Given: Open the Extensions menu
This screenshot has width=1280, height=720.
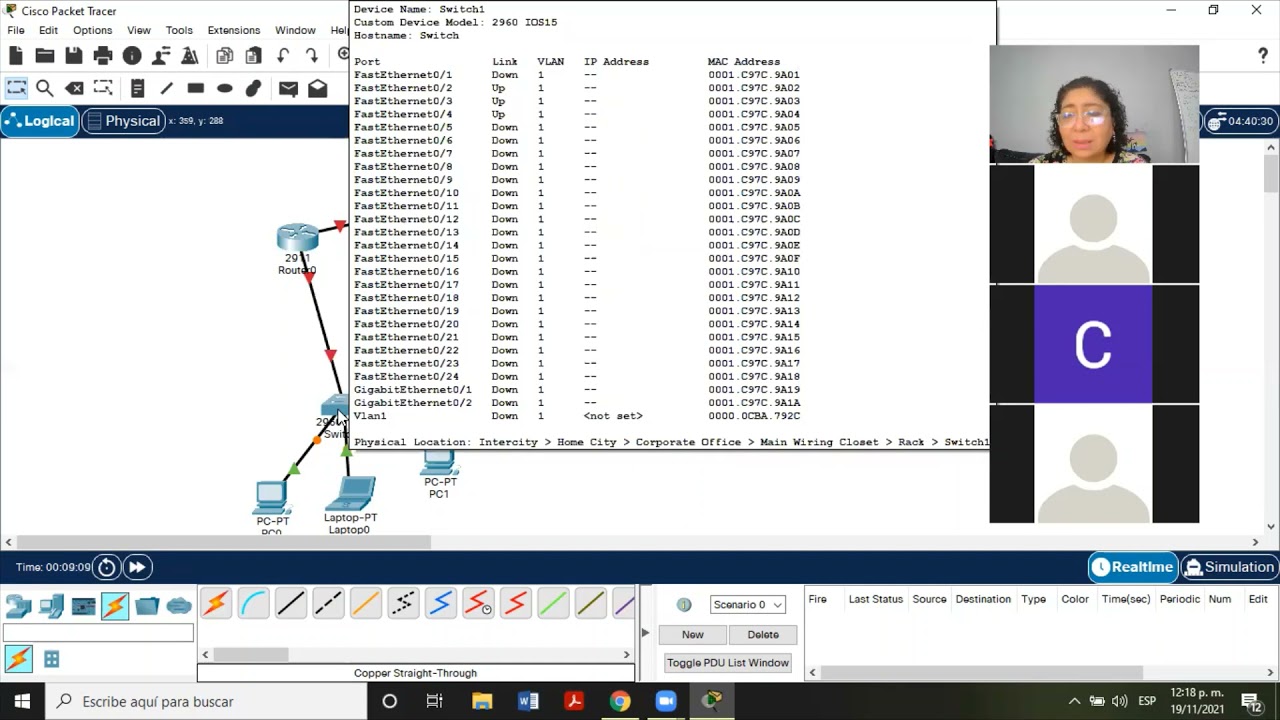Looking at the screenshot, I should 234,30.
